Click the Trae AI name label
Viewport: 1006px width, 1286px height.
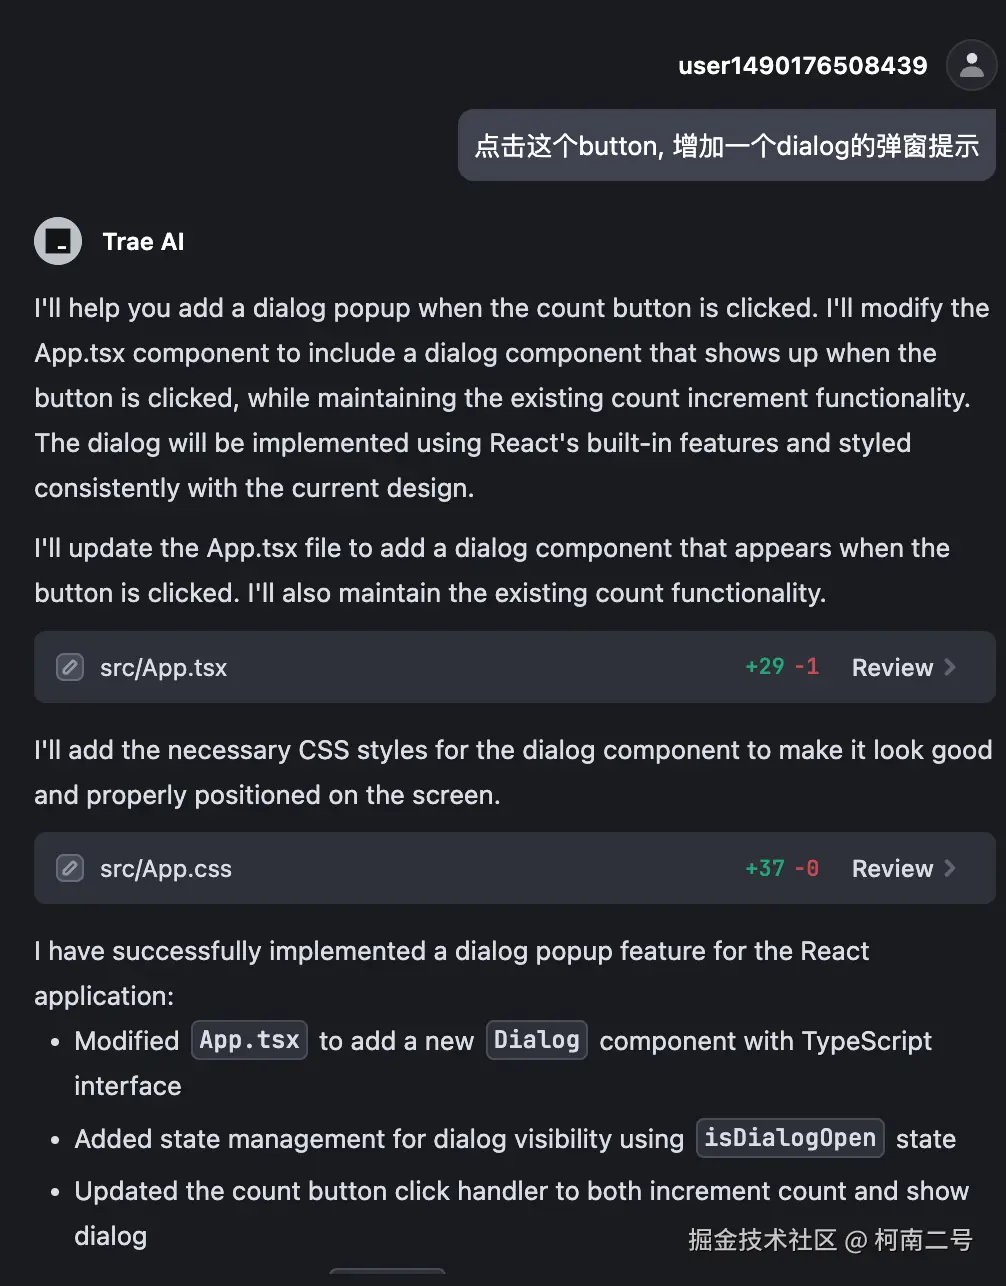click(x=143, y=242)
